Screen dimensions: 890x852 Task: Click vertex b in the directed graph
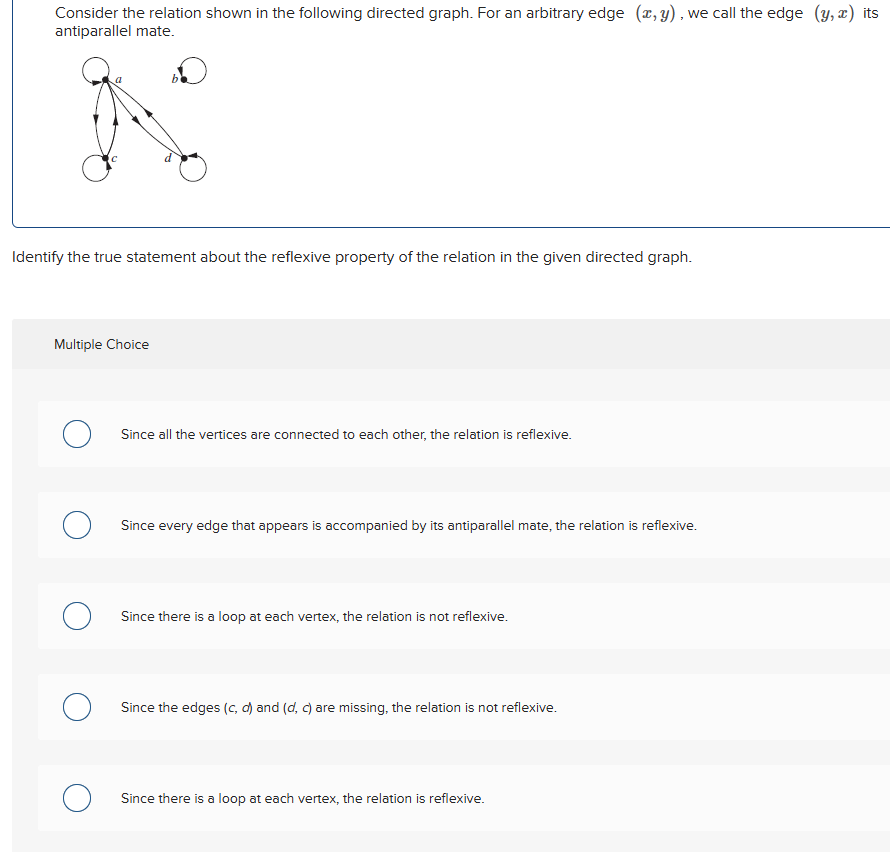pos(183,78)
